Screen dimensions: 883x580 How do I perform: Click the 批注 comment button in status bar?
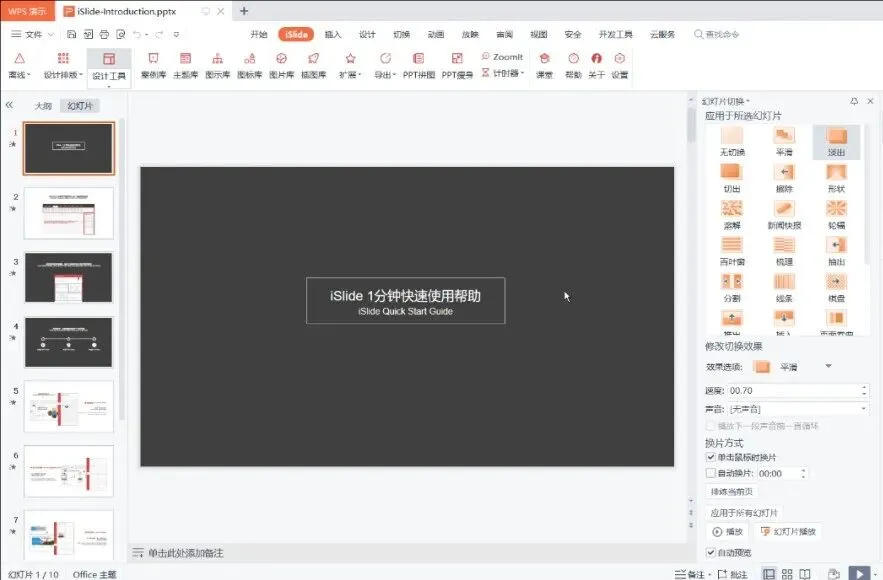pos(733,574)
